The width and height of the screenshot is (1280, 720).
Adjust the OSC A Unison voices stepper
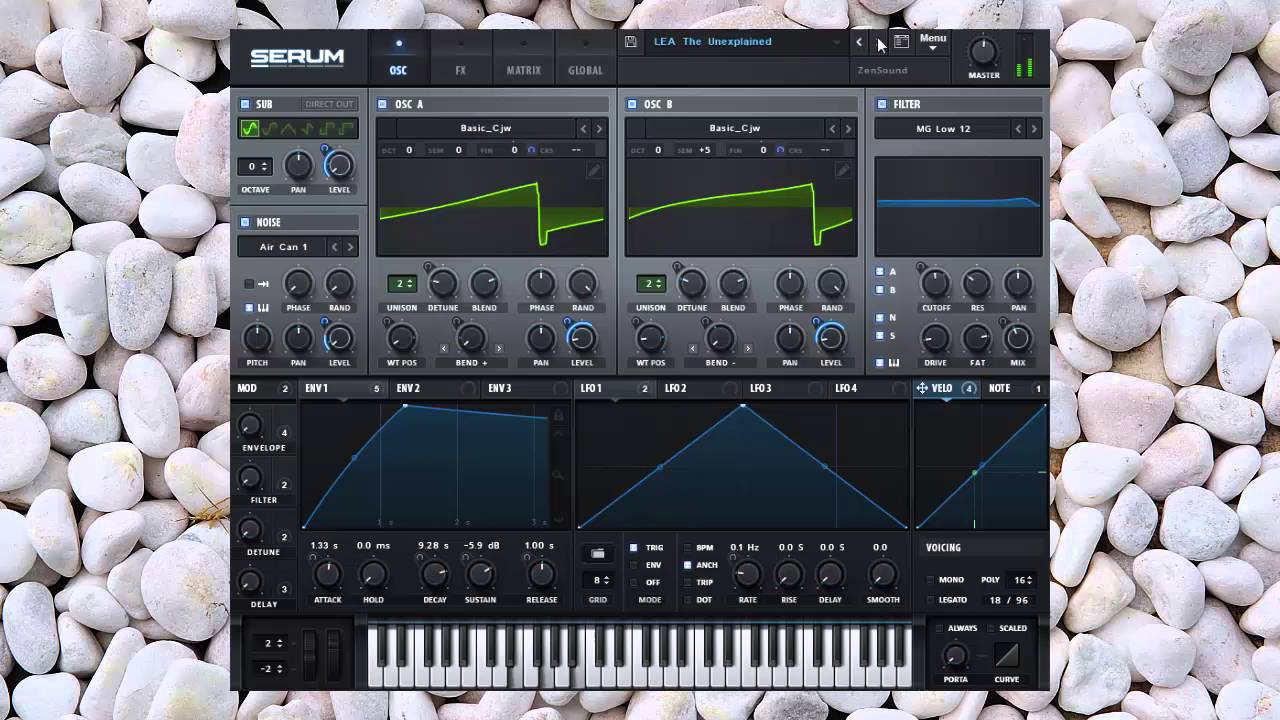402,284
